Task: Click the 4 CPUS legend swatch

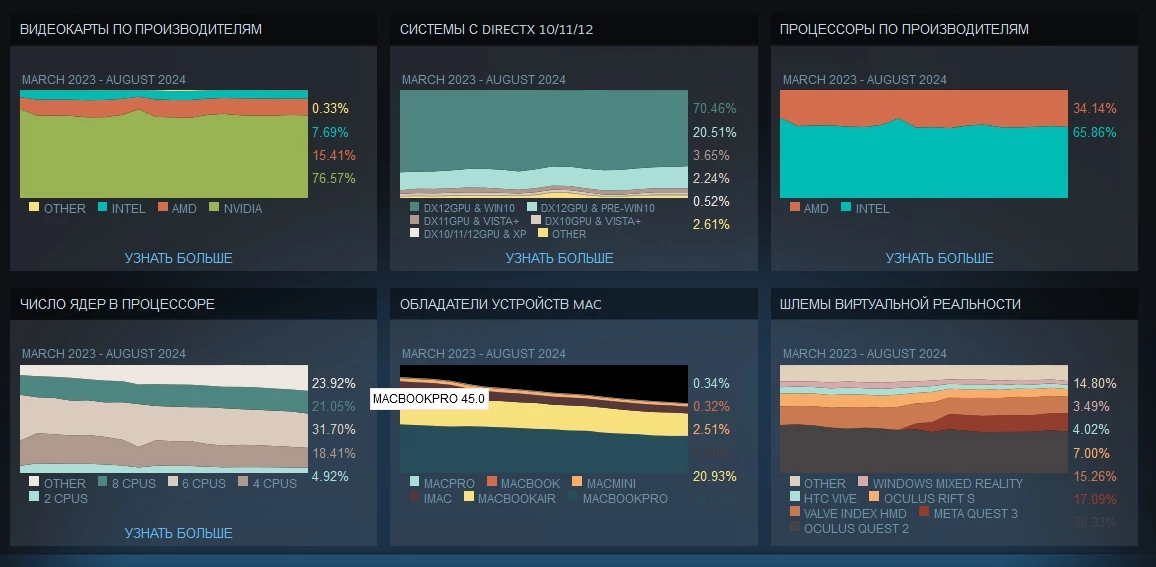Action: pyautogui.click(x=243, y=483)
